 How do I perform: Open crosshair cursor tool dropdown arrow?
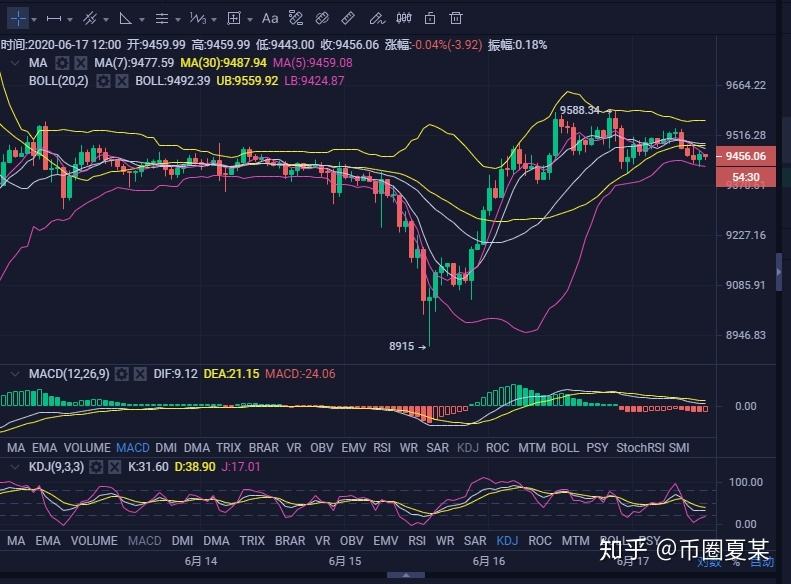34,20
